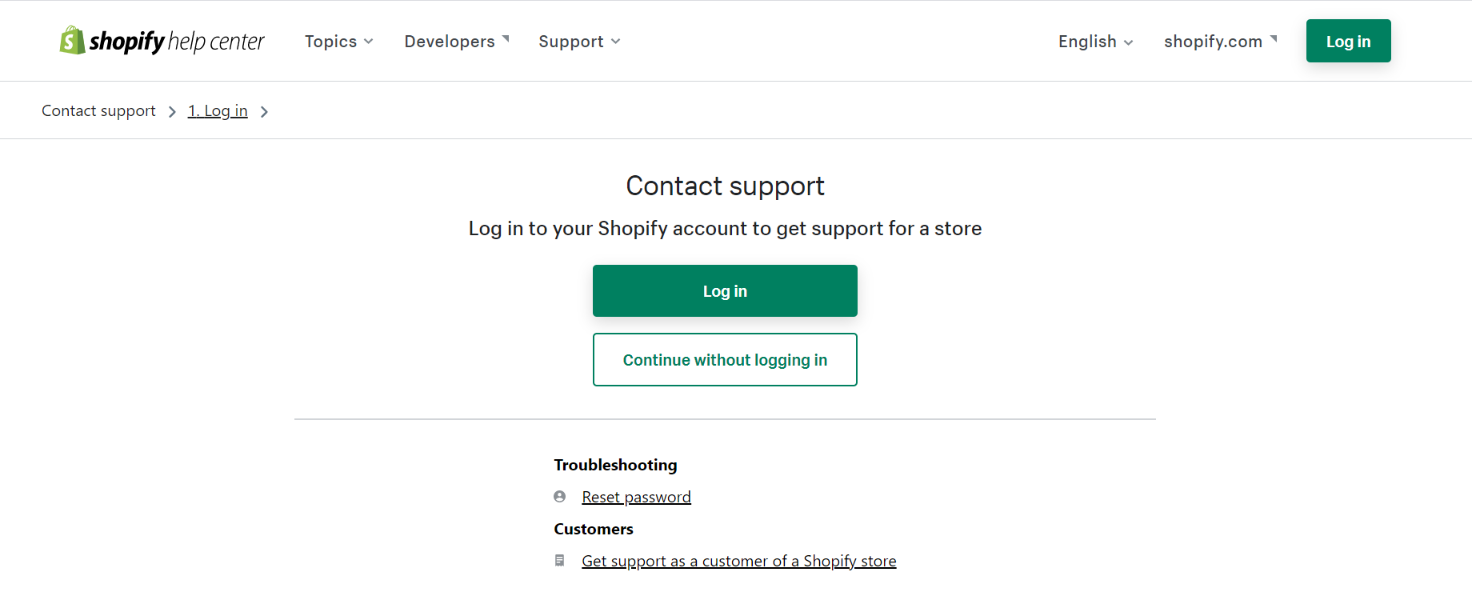Go to the Developers menu item
The width and height of the screenshot is (1472, 605).
449,41
